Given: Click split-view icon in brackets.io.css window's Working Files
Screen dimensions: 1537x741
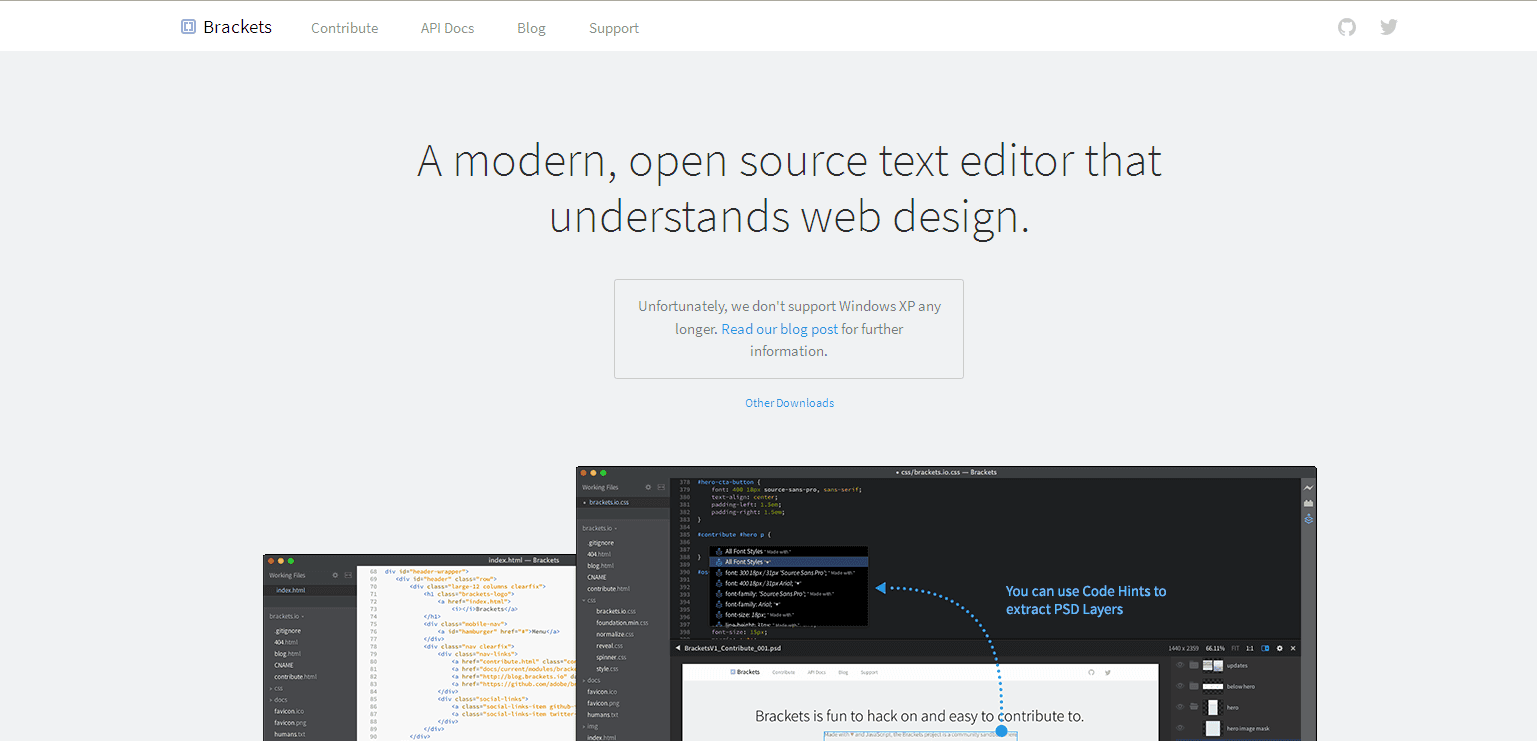Looking at the screenshot, I should click(x=661, y=487).
